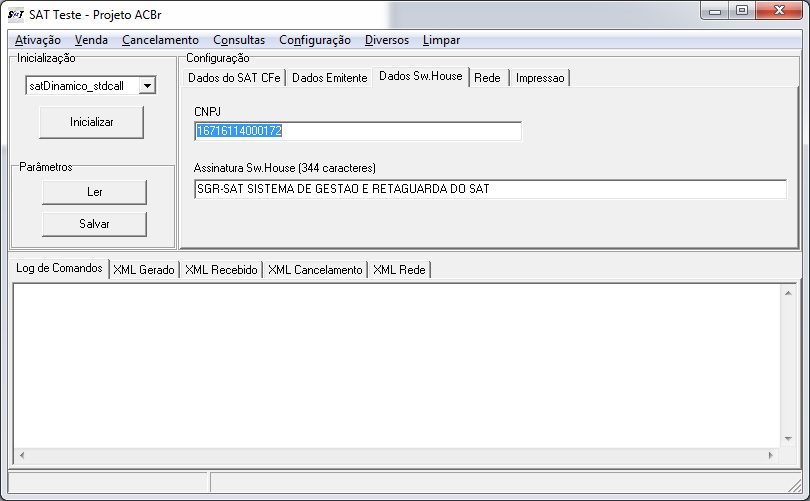Switch to XML Gerado tab
The image size is (810, 501).
tap(144, 270)
